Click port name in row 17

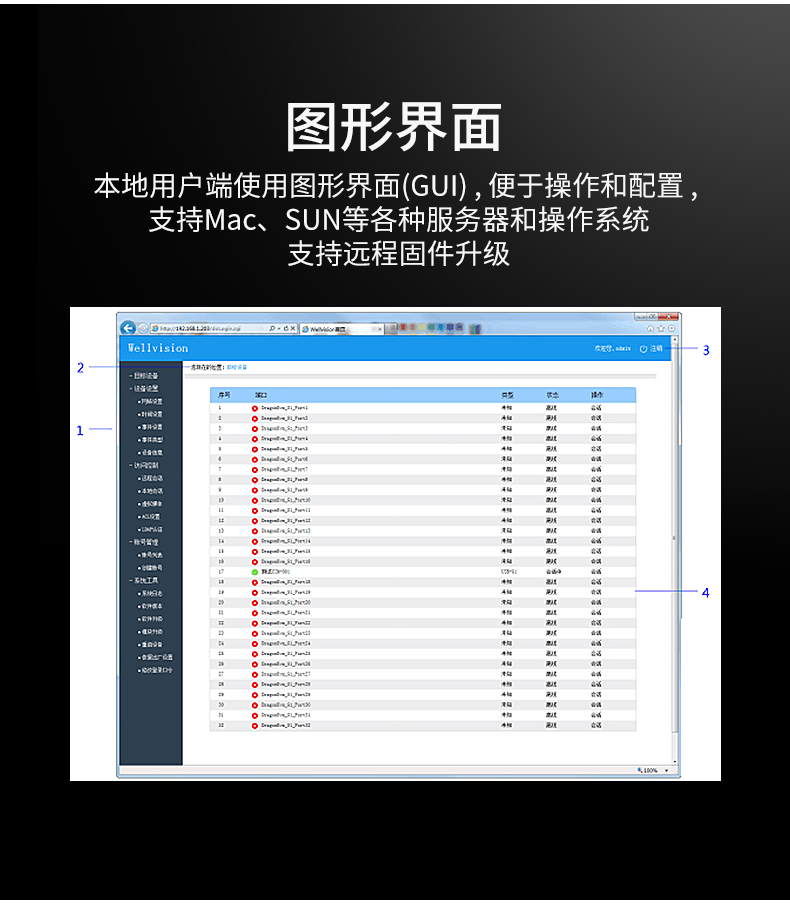point(275,572)
